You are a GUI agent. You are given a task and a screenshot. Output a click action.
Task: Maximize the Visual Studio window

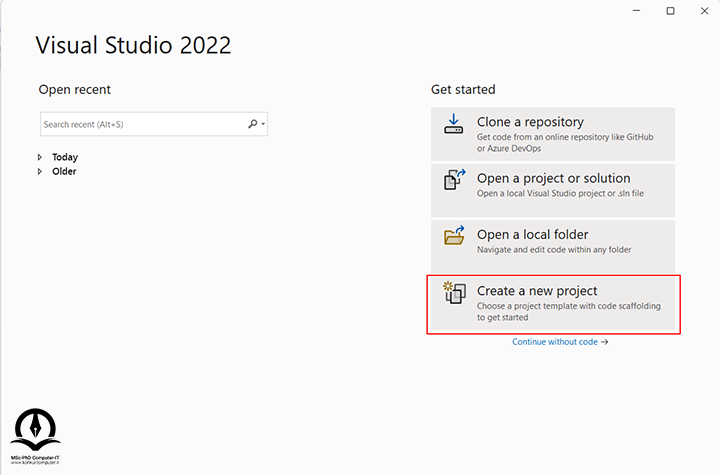pyautogui.click(x=670, y=11)
